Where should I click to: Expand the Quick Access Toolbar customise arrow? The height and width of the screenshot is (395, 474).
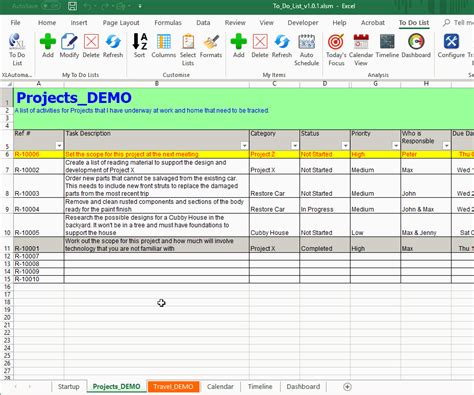[x=140, y=6]
